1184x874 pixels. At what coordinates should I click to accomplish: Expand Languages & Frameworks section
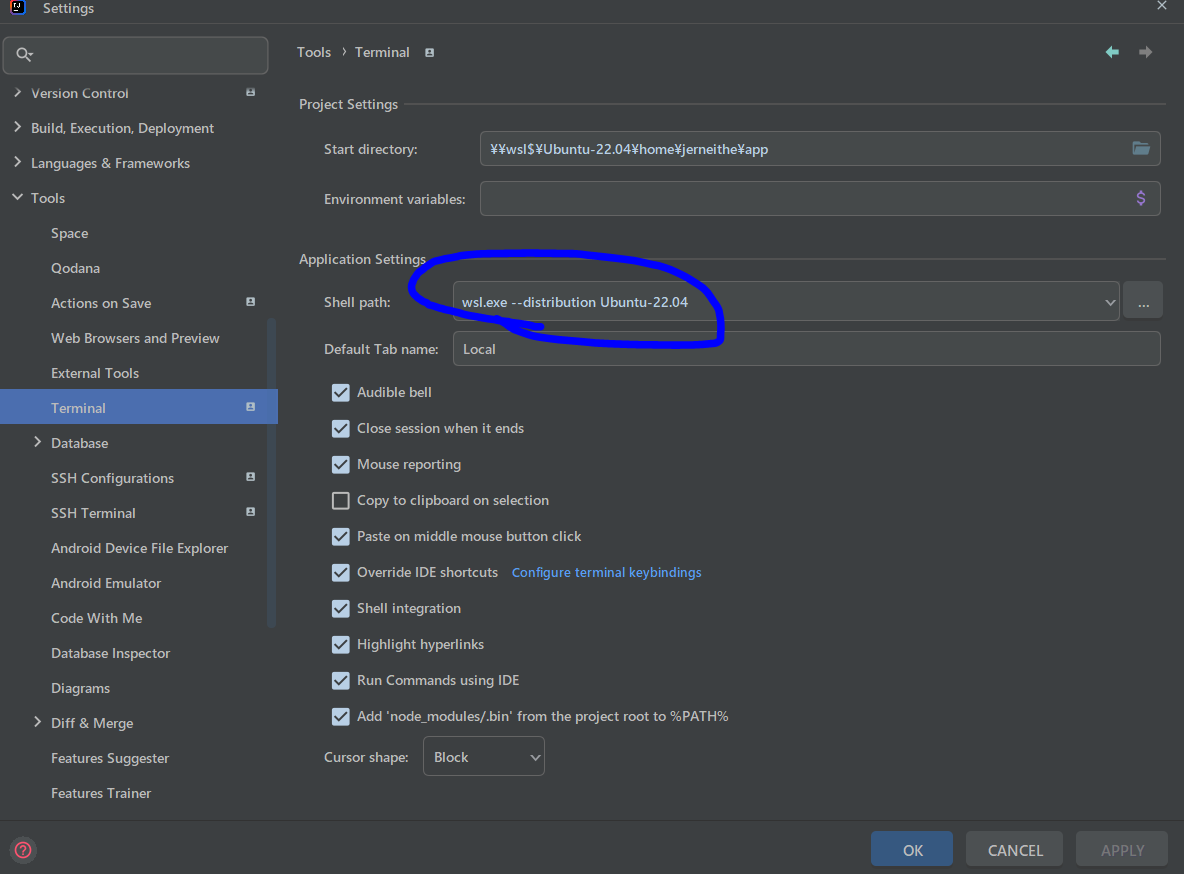pyautogui.click(x=17, y=162)
